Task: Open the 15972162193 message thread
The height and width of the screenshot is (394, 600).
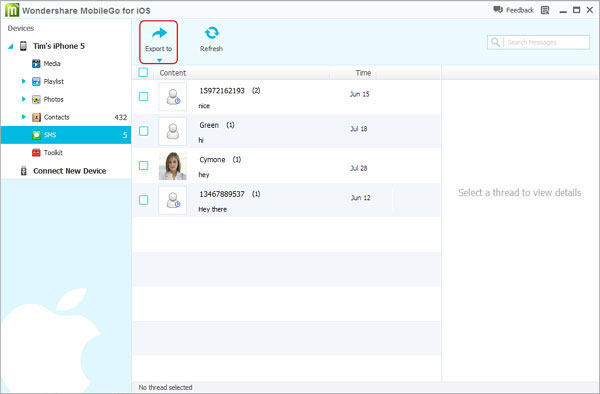Action: 287,97
